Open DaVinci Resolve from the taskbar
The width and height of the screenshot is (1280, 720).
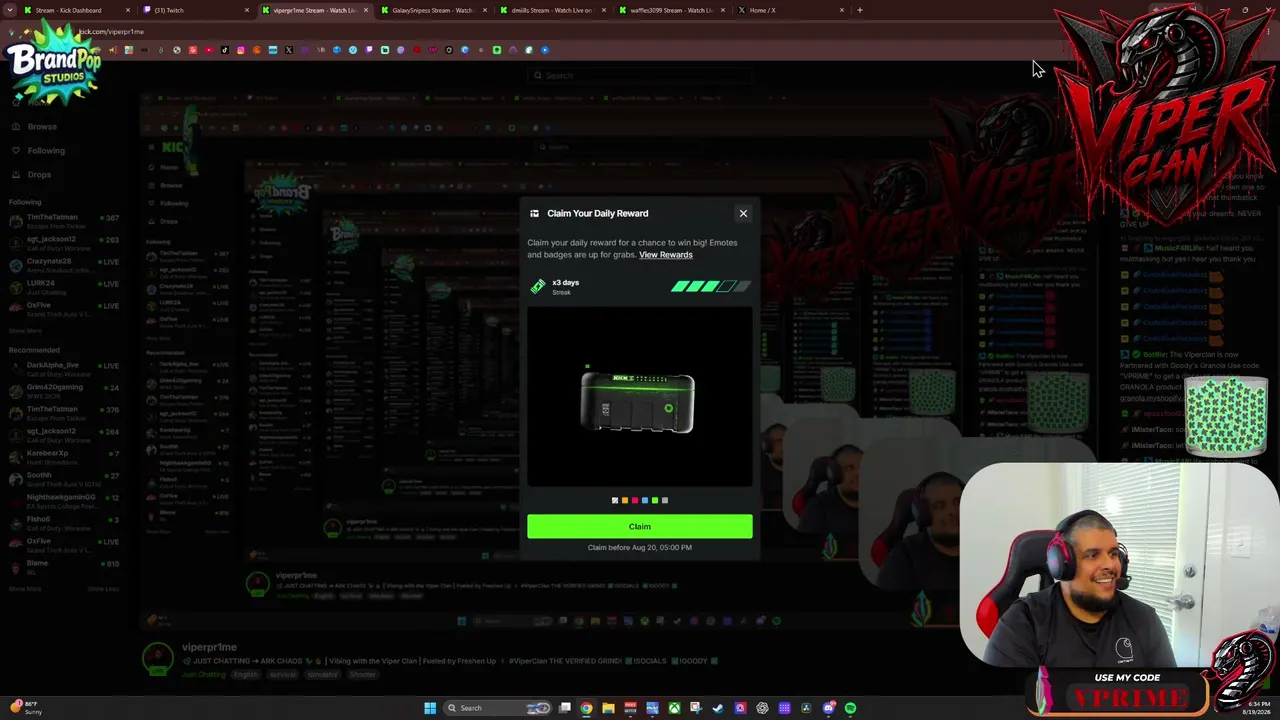(x=806, y=708)
